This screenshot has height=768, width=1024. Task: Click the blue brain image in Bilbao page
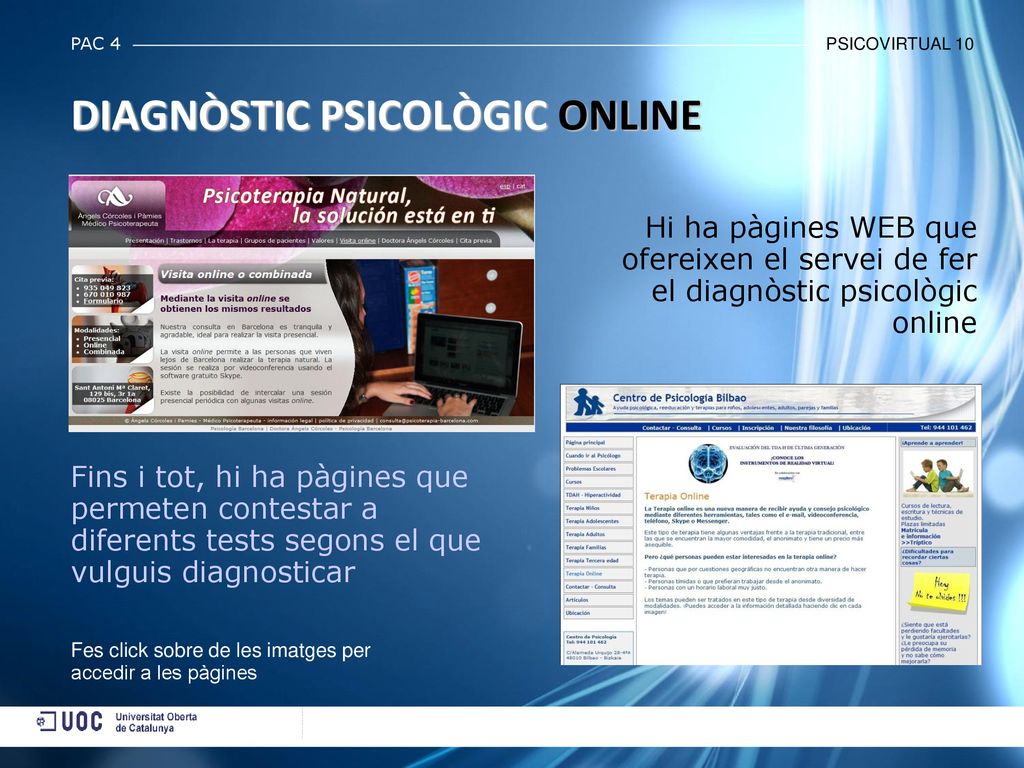pyautogui.click(x=708, y=463)
